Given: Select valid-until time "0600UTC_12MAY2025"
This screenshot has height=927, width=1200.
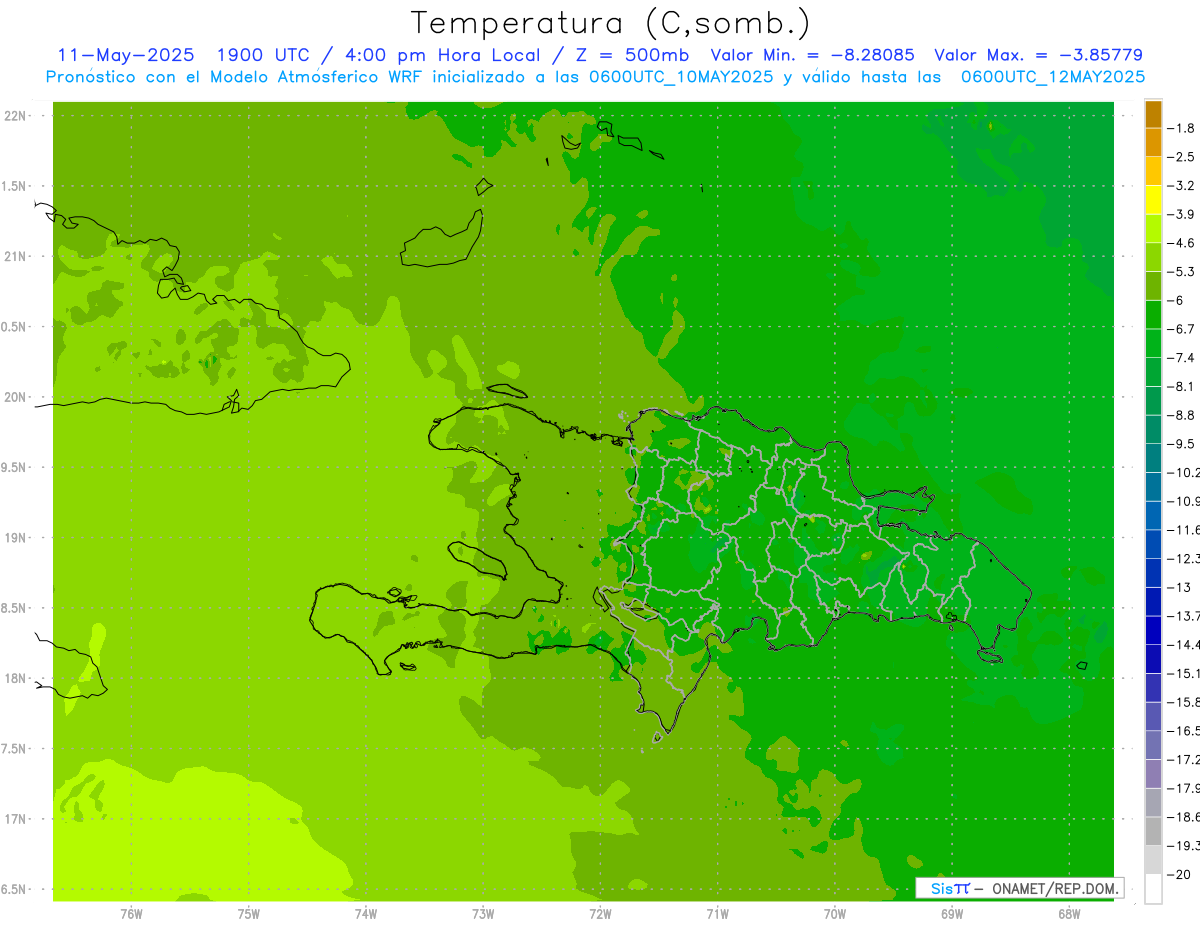Looking at the screenshot, I should (1053, 77).
